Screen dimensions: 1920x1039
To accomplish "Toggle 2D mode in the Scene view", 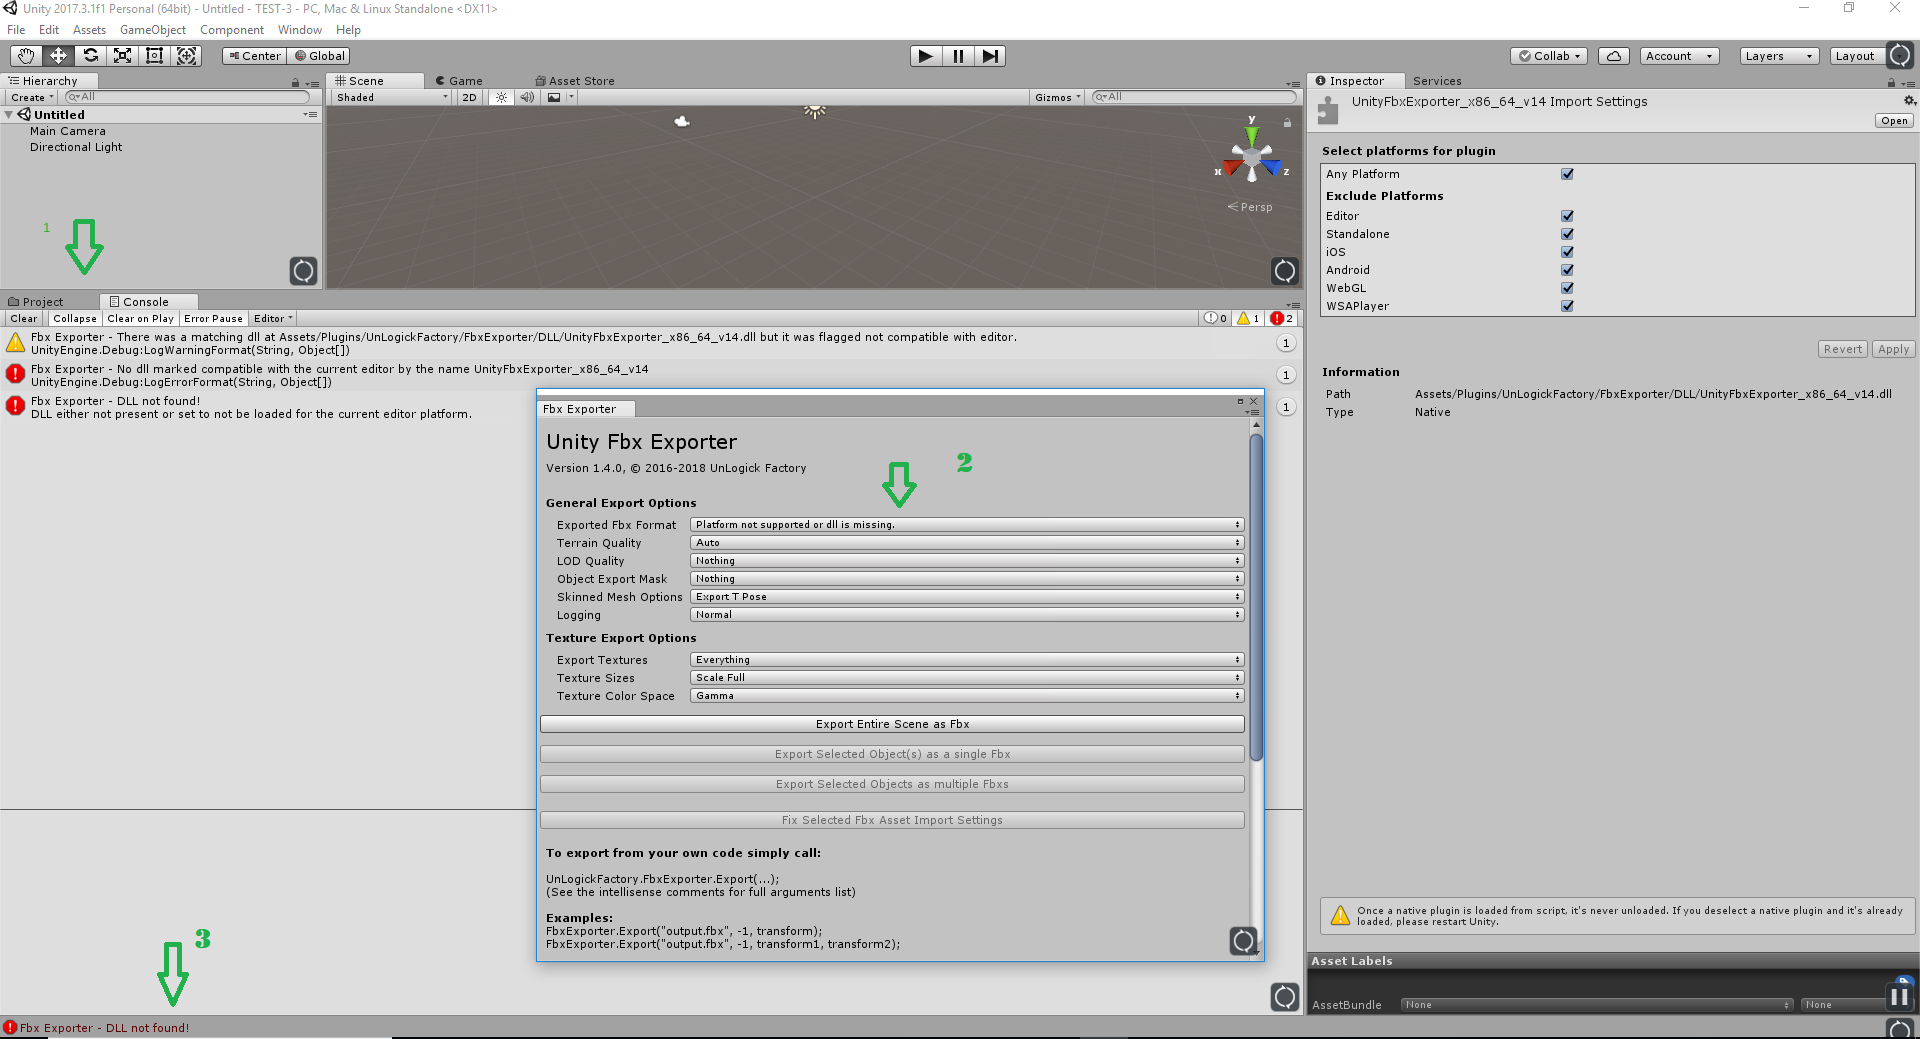I will (x=469, y=97).
